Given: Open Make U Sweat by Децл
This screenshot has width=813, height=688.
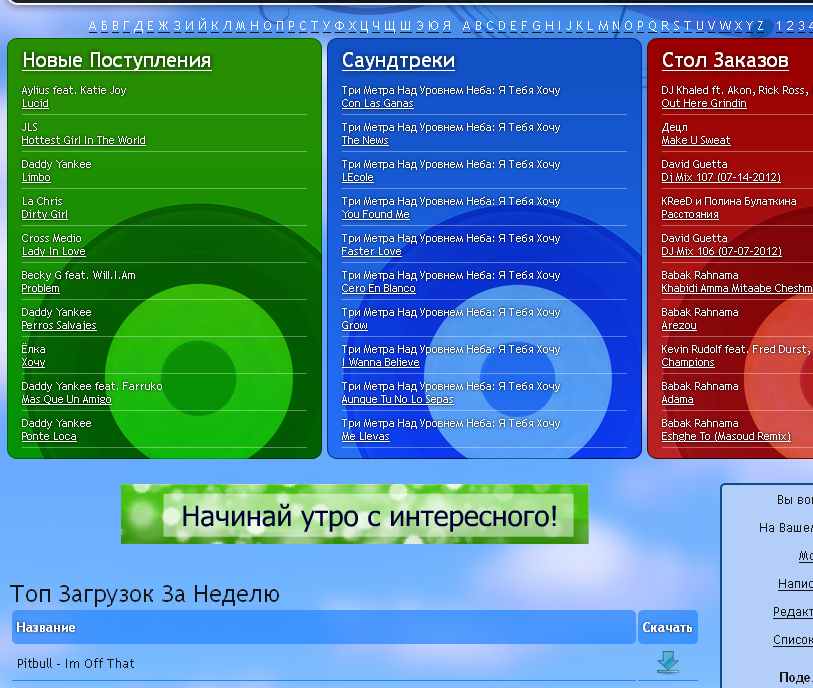Looking at the screenshot, I should click(695, 141).
